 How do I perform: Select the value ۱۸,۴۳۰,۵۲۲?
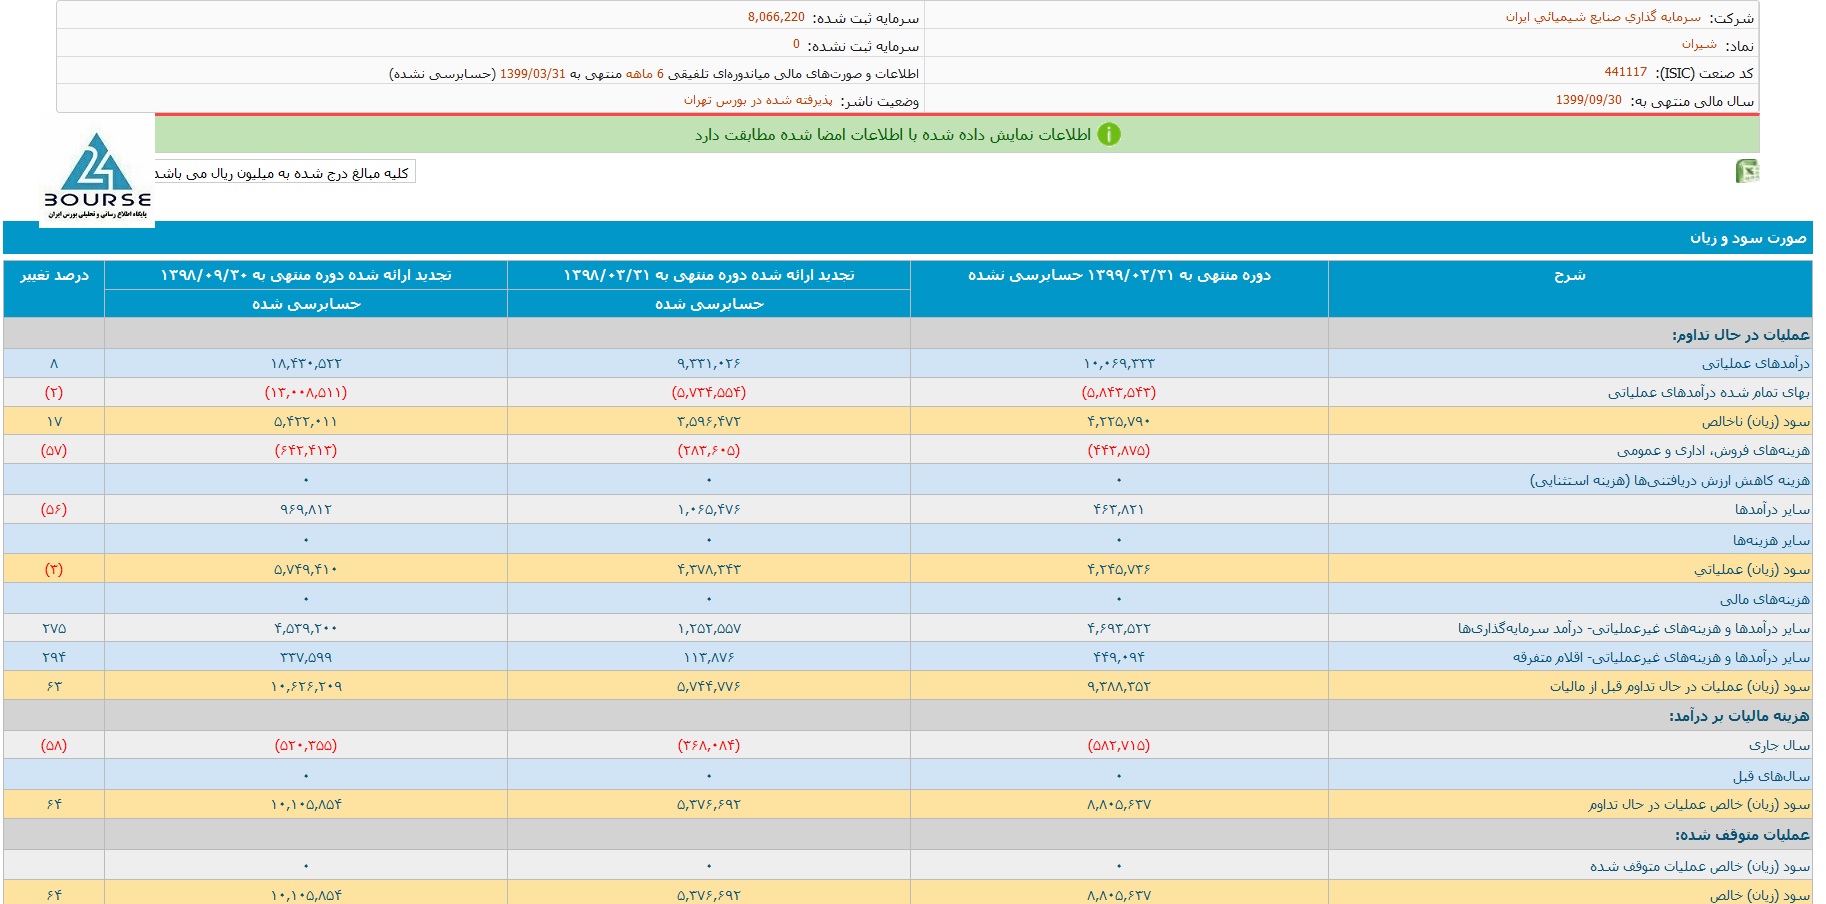pos(306,363)
